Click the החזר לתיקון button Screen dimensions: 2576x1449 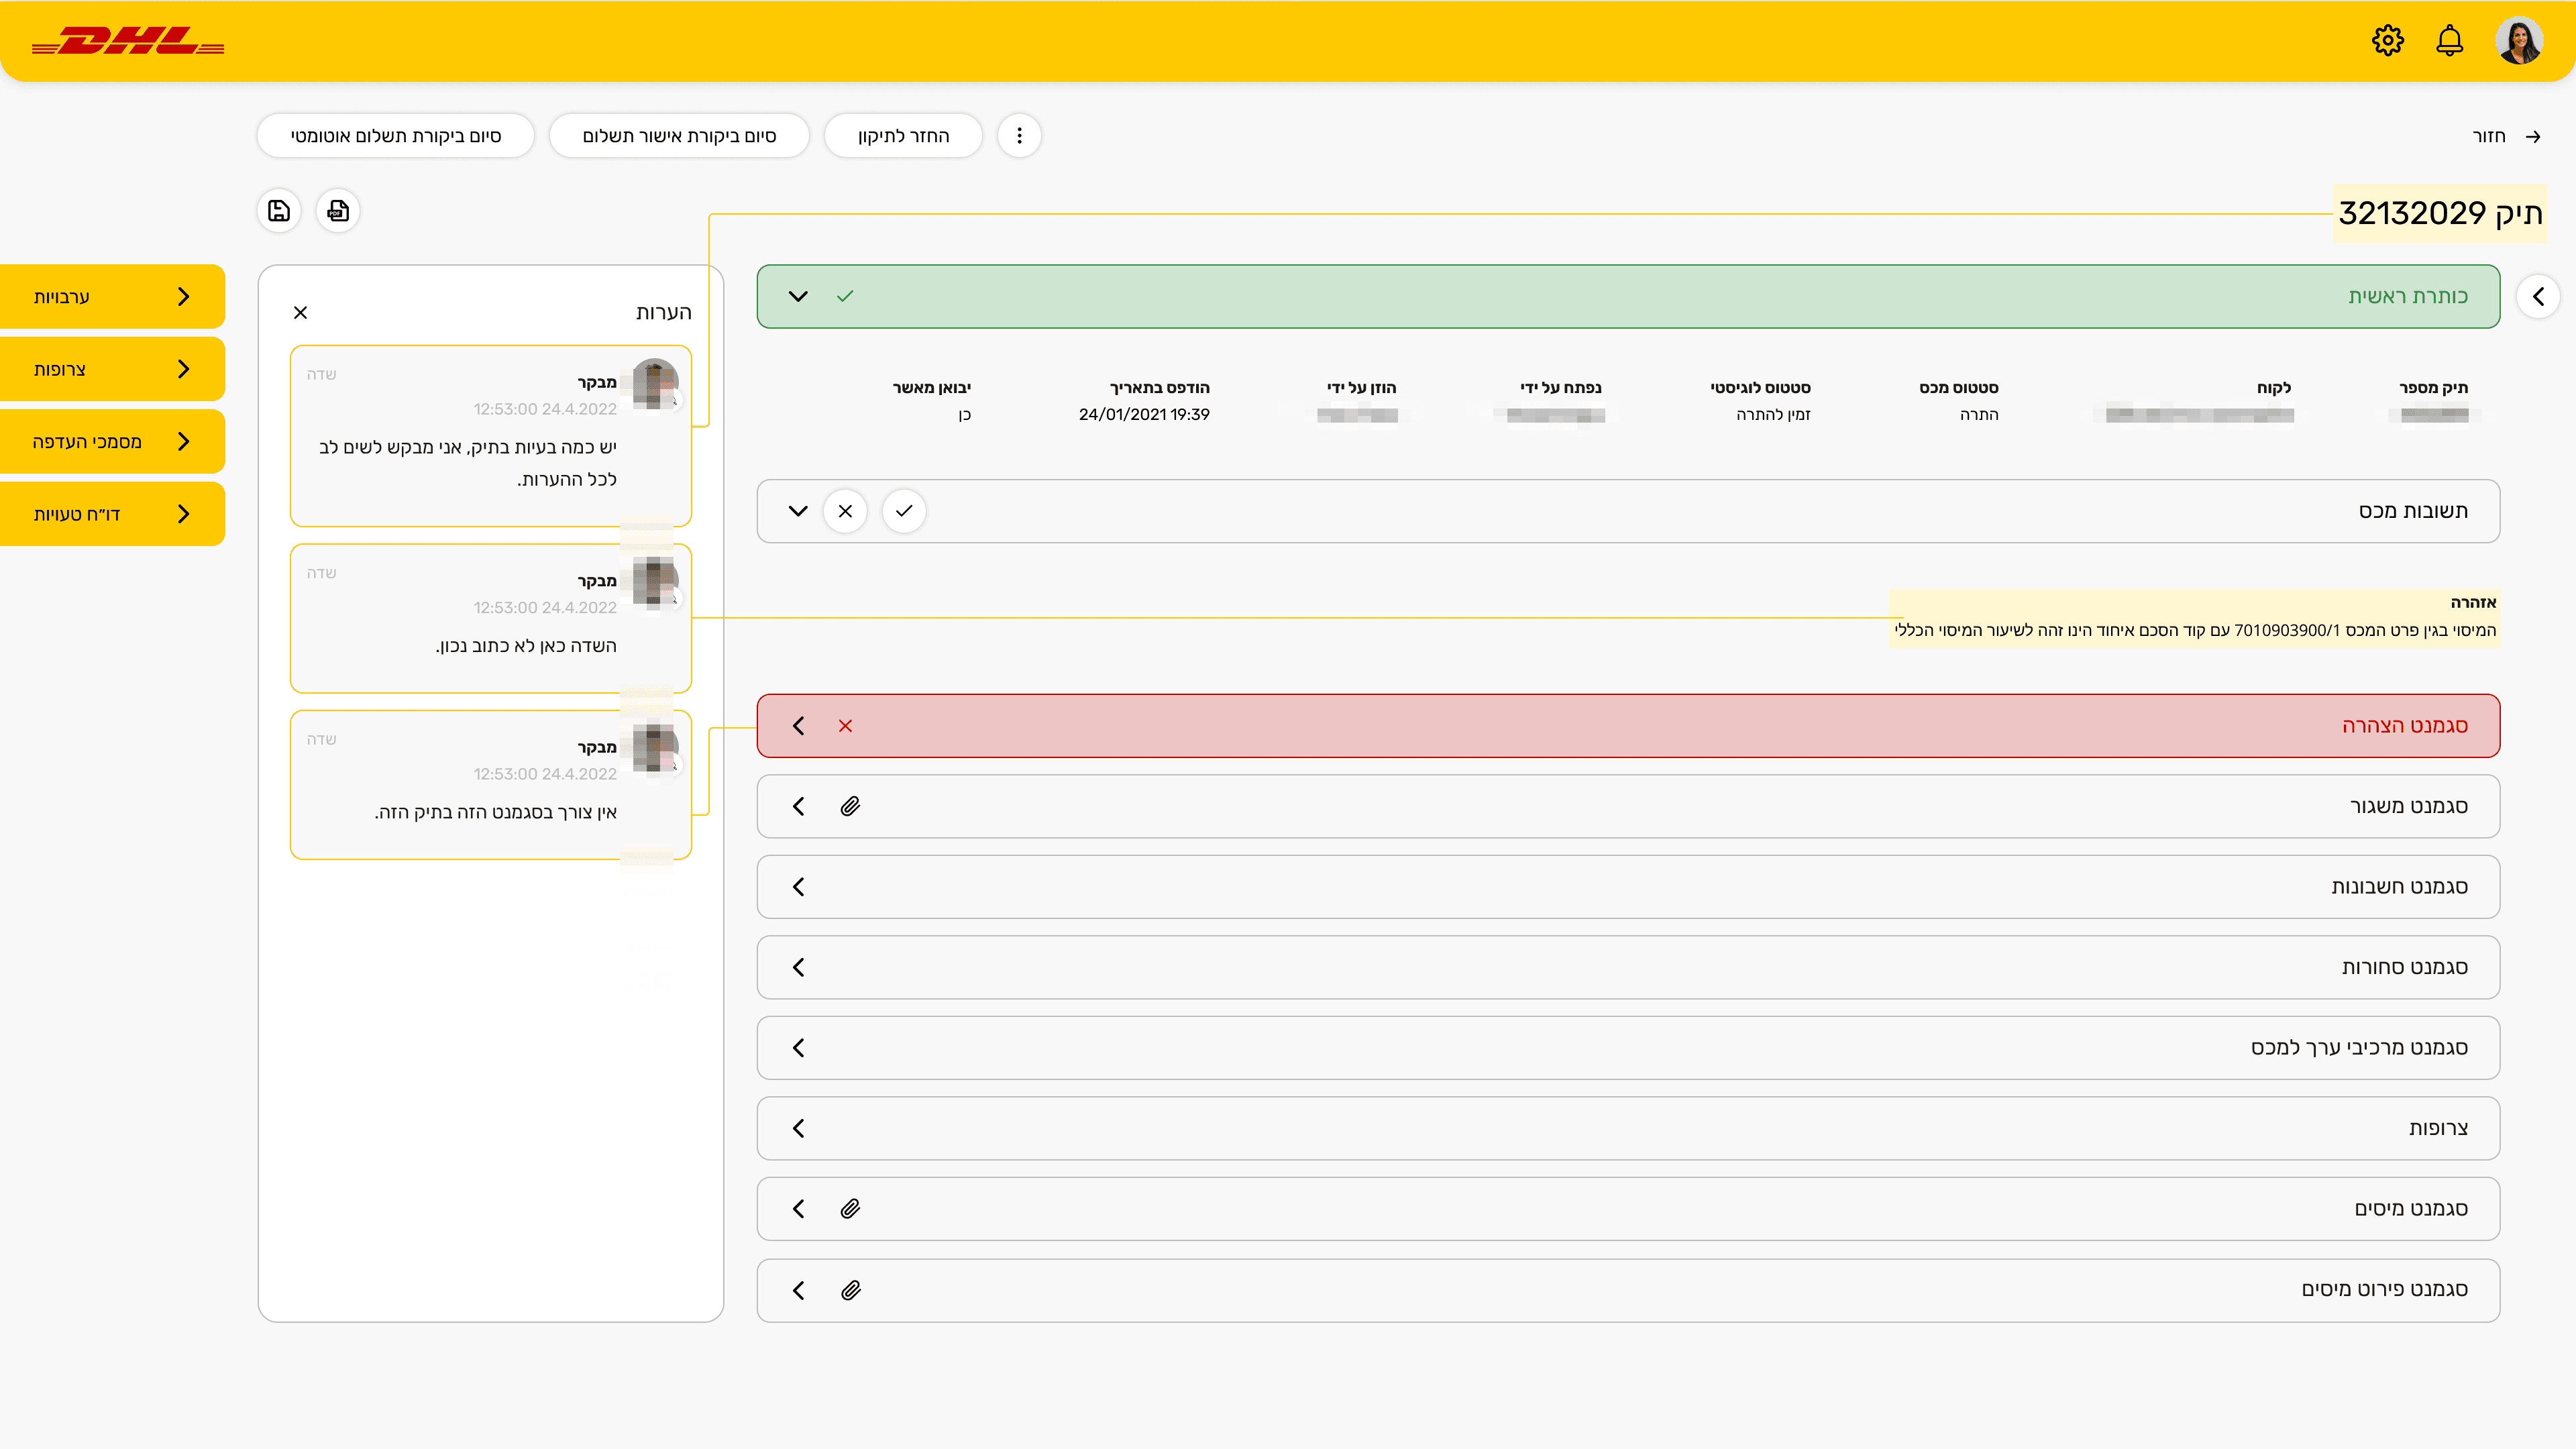point(903,135)
